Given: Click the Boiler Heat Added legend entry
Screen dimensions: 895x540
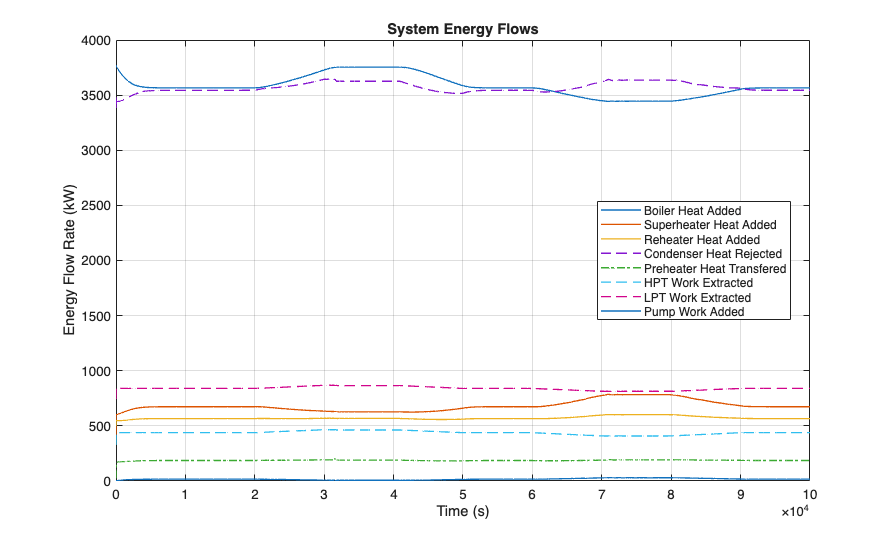Looking at the screenshot, I should 692,211.
